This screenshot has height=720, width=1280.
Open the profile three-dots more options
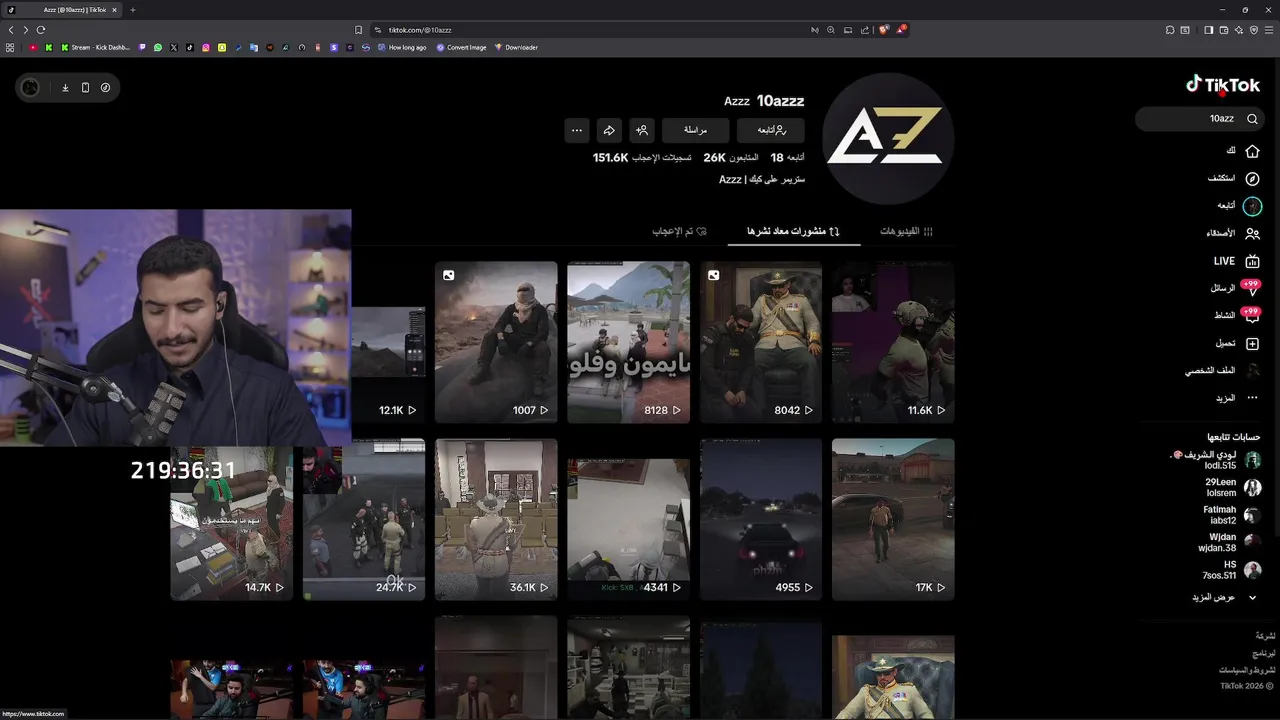point(576,130)
